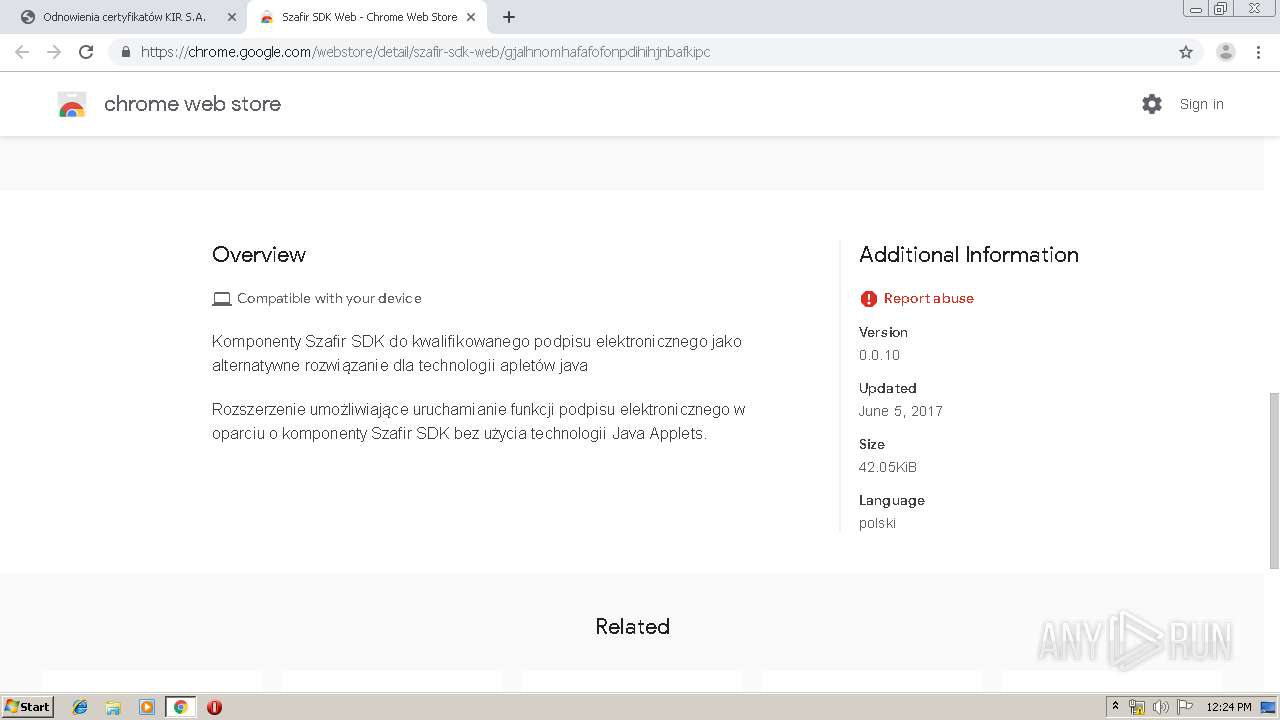Open the Windows Start menu
The image size is (1280, 720).
tap(28, 706)
